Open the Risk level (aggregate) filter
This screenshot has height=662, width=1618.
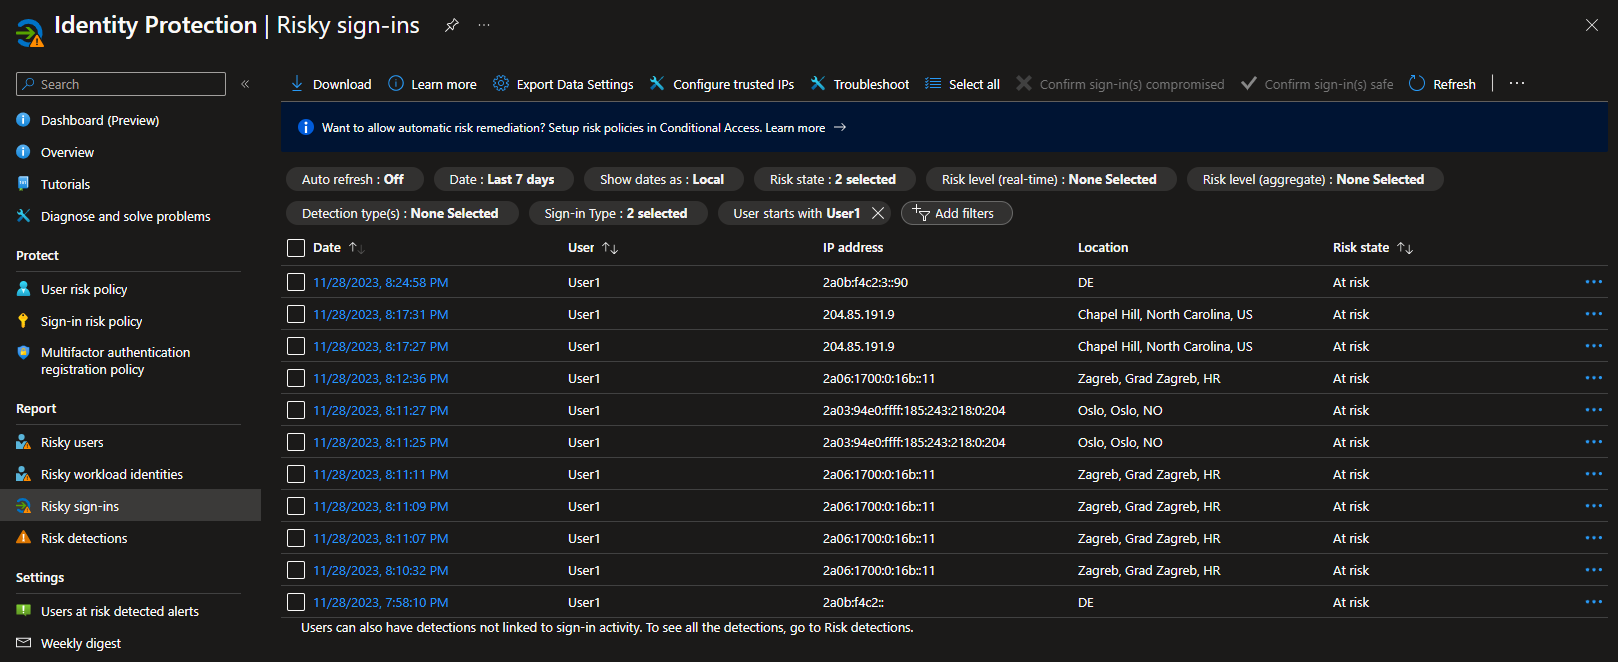1313,179
